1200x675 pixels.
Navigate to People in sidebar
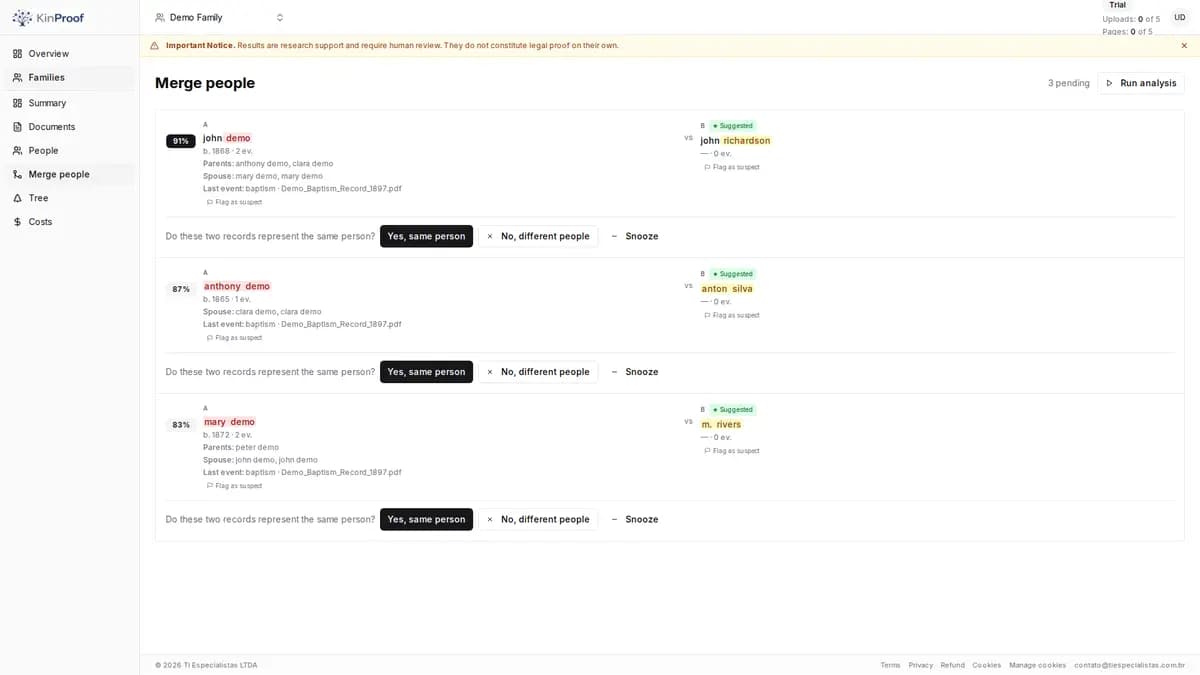[69, 151]
